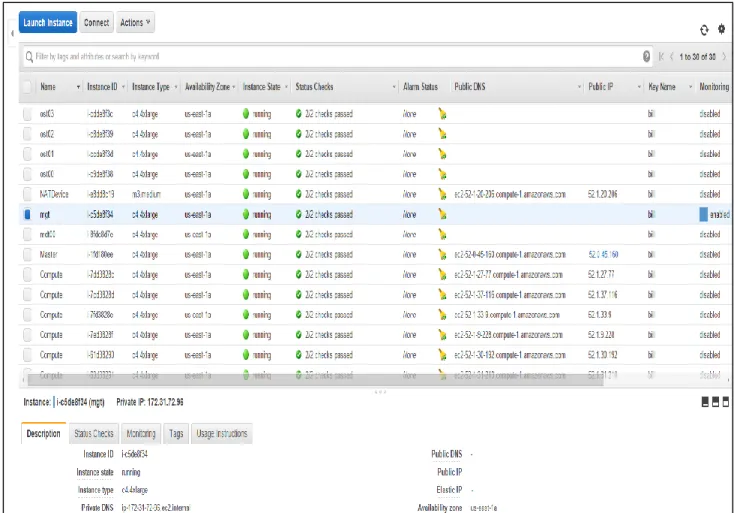Image resolution: width=734 pixels, height=513 pixels.
Task: Click the Connect button
Action: [96, 22]
